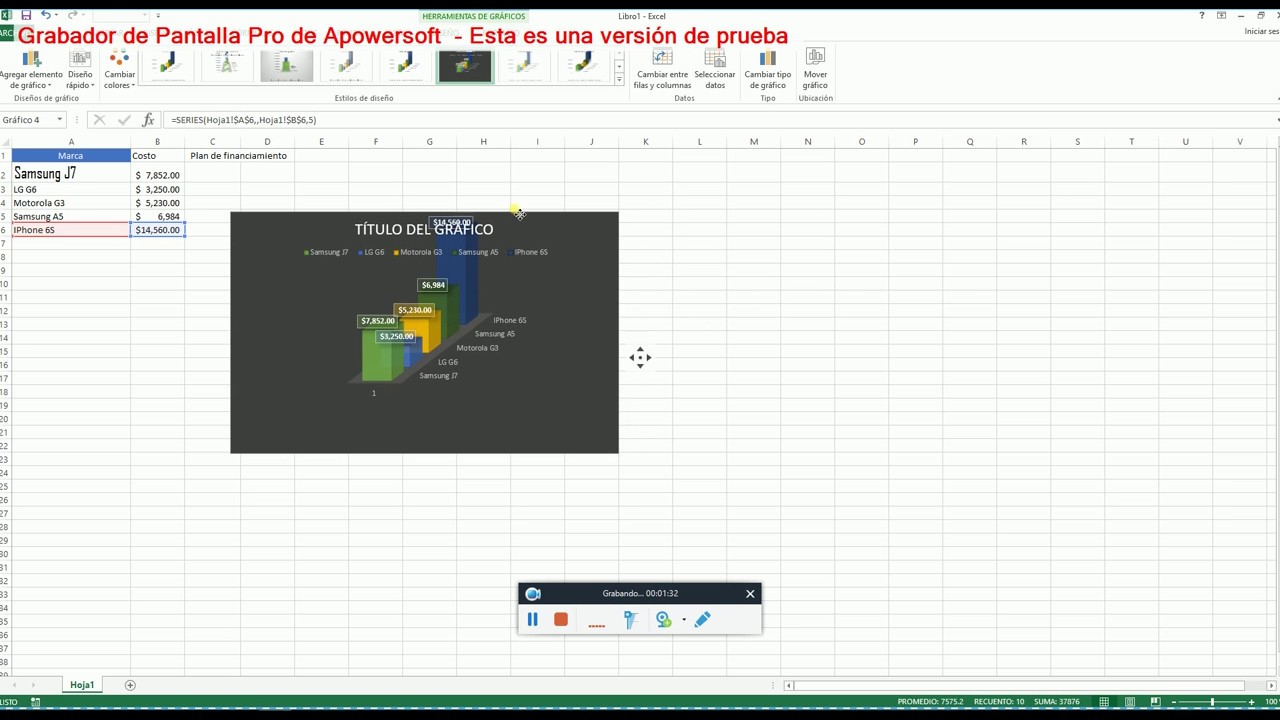Click the formula bar with SERIES formula
Image resolution: width=1280 pixels, height=720 pixels.
tap(720, 120)
